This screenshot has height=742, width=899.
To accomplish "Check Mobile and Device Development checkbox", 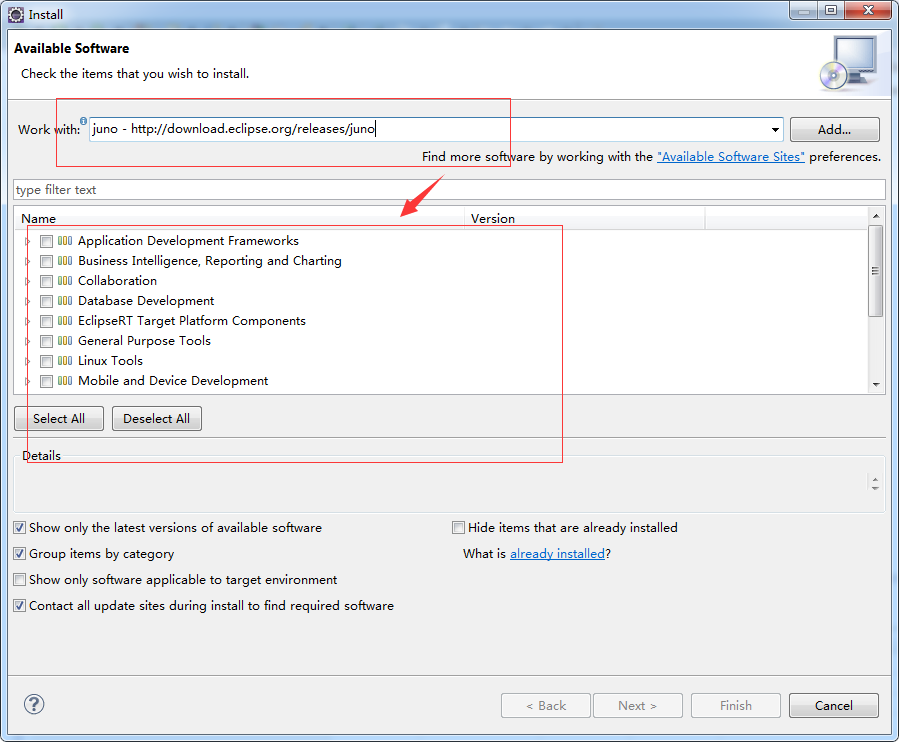I will [46, 382].
